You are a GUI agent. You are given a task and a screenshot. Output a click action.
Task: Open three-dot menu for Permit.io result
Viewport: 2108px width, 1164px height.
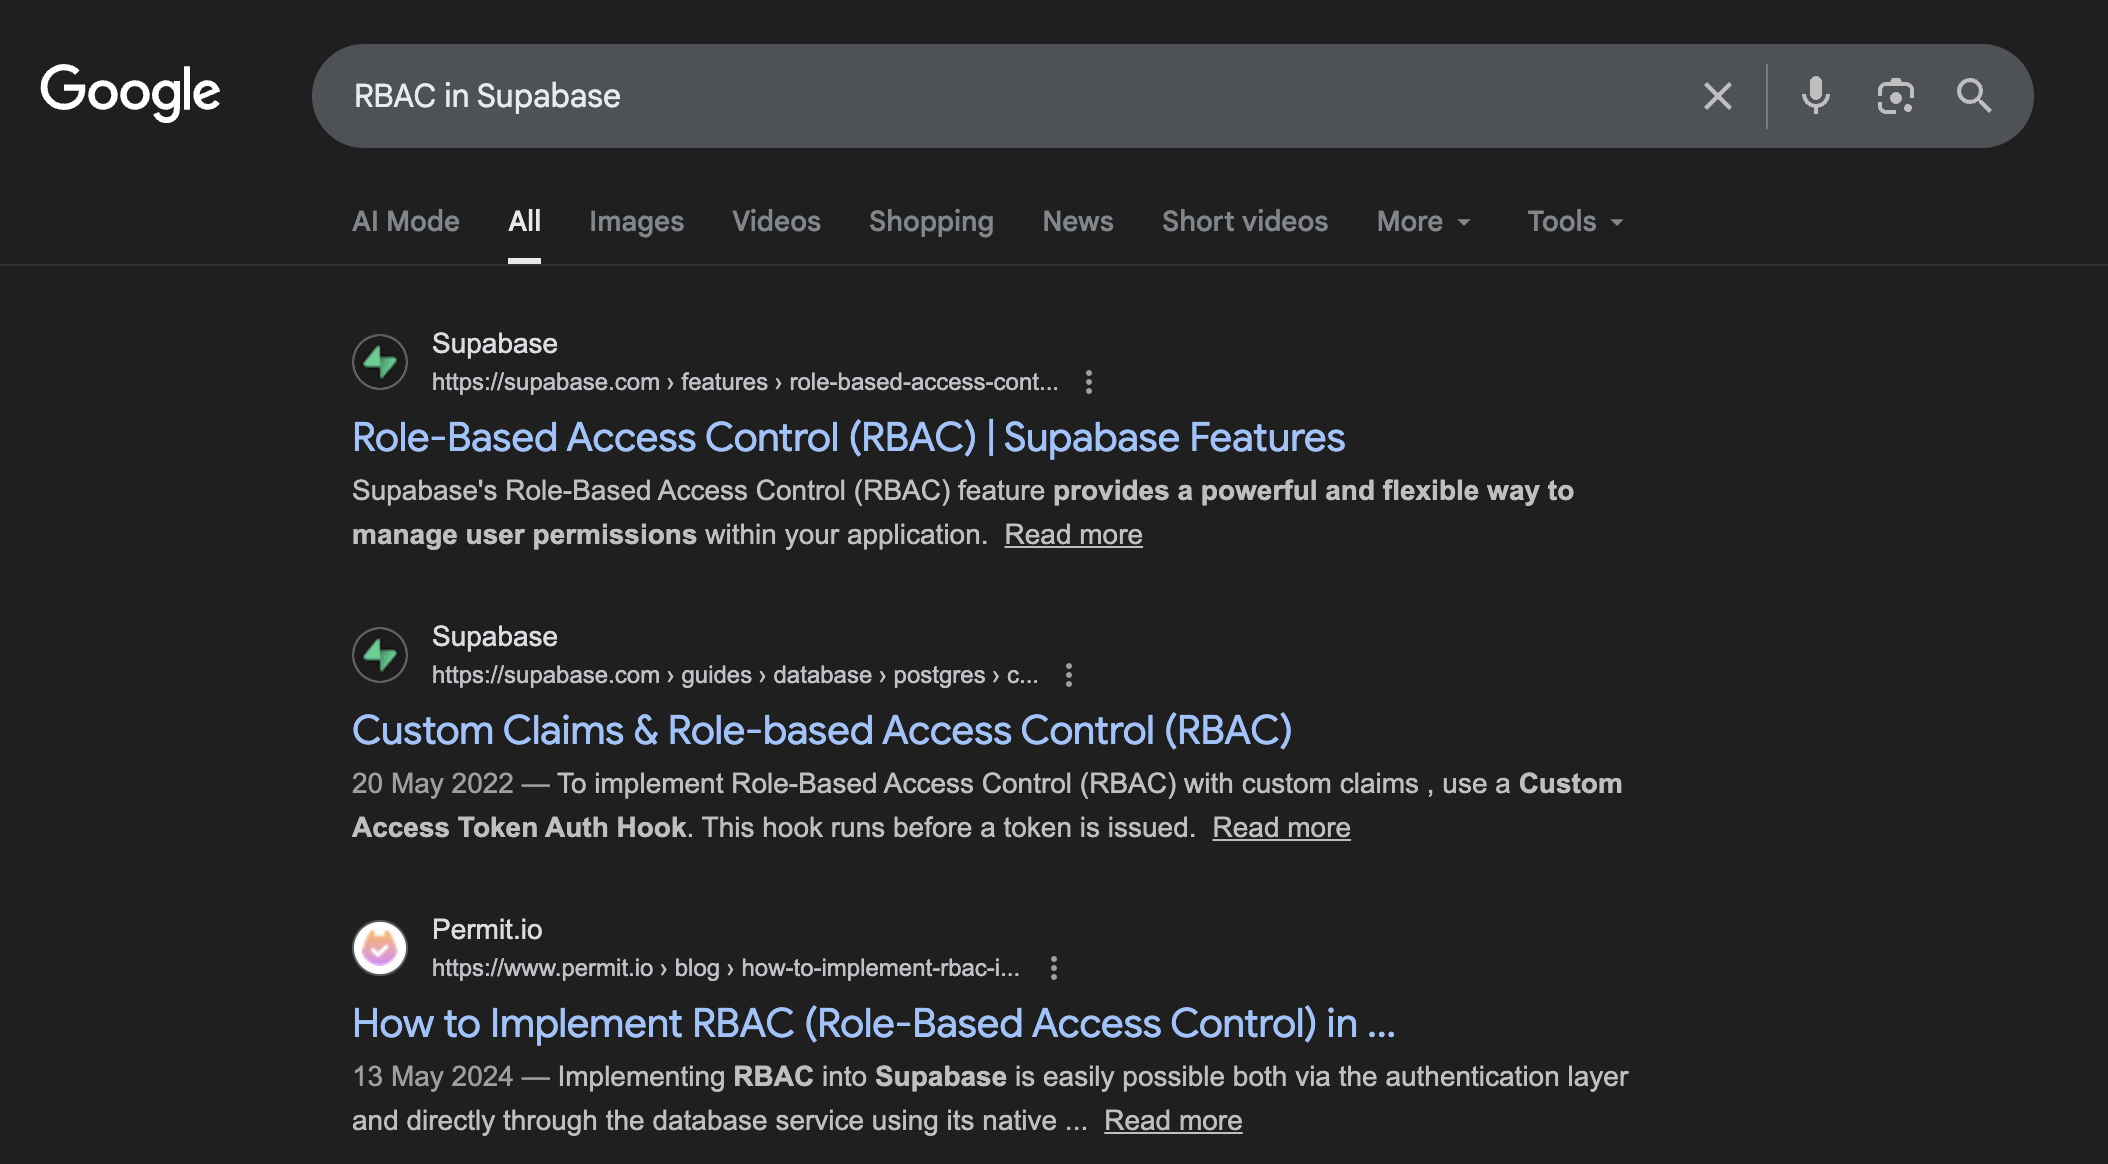pyautogui.click(x=1053, y=968)
